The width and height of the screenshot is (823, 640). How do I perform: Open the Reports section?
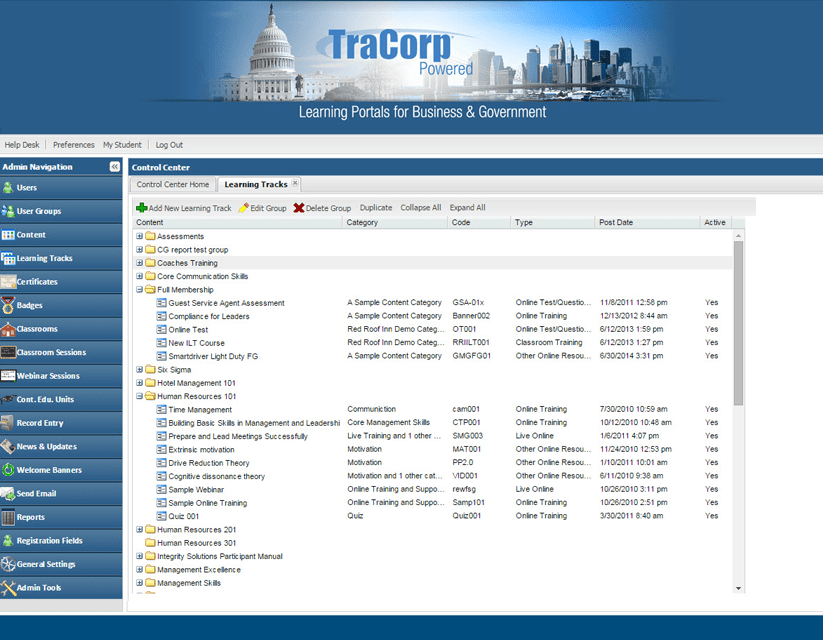click(x=31, y=516)
